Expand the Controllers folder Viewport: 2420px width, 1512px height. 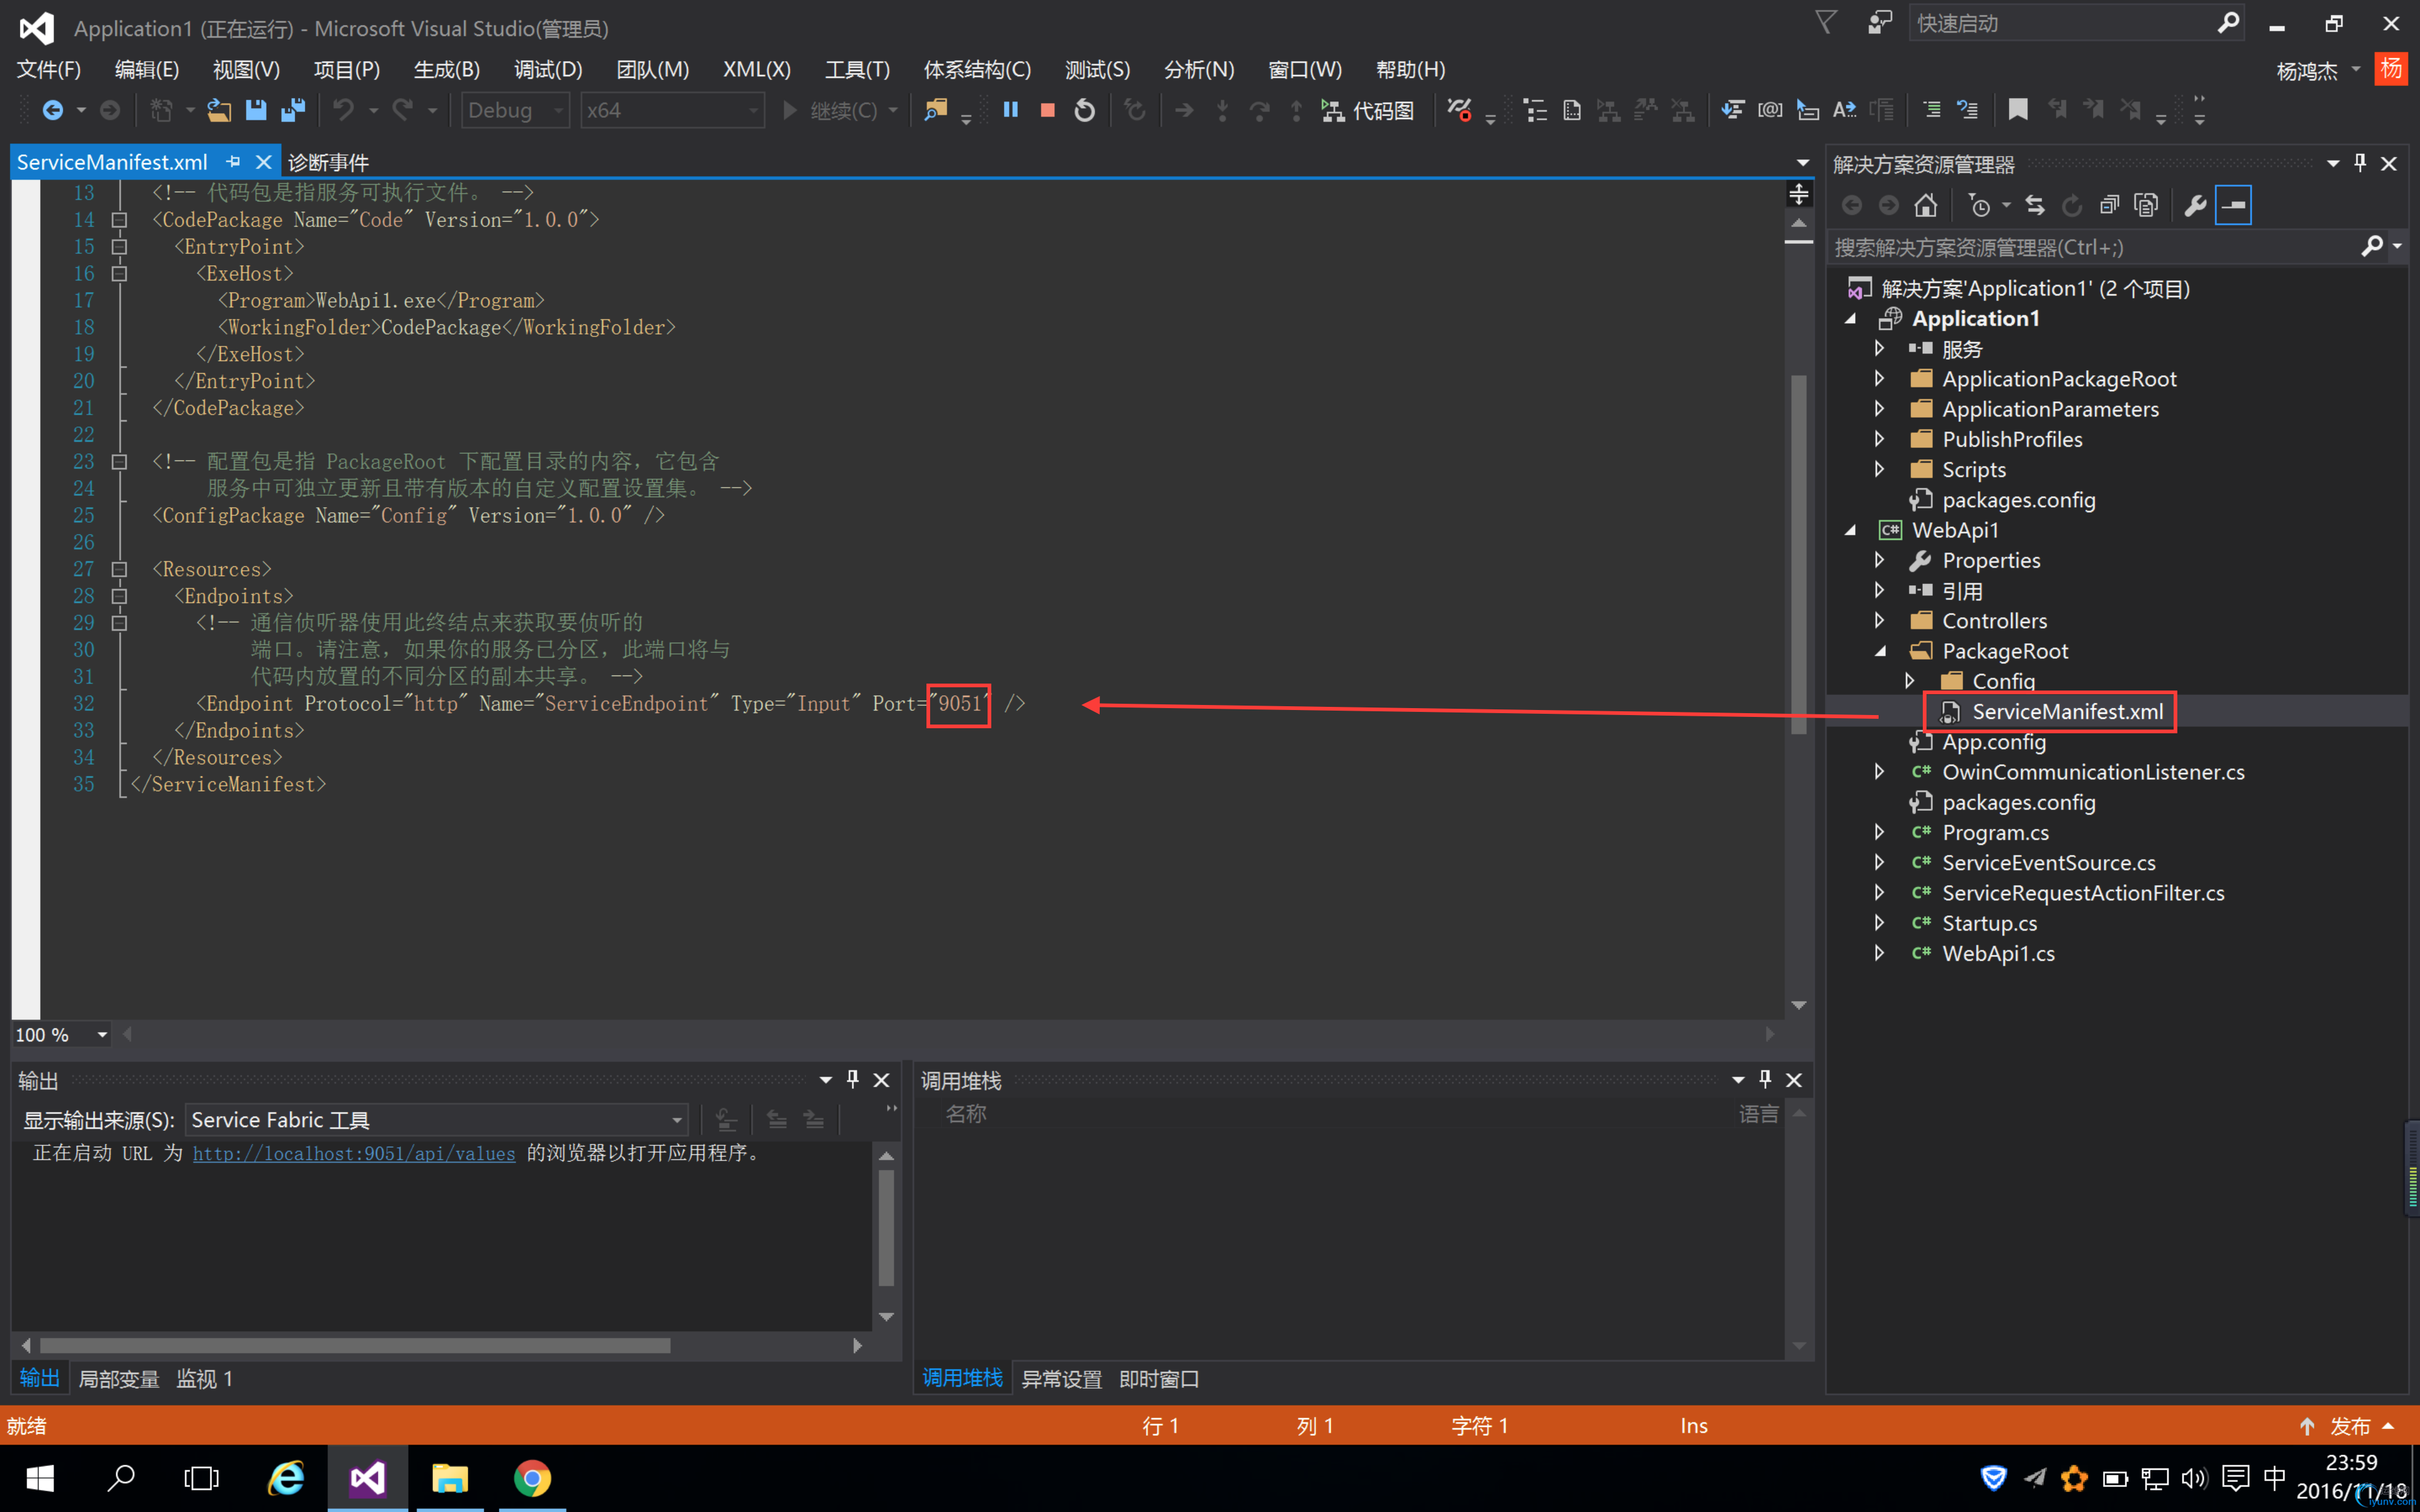pyautogui.click(x=1880, y=621)
